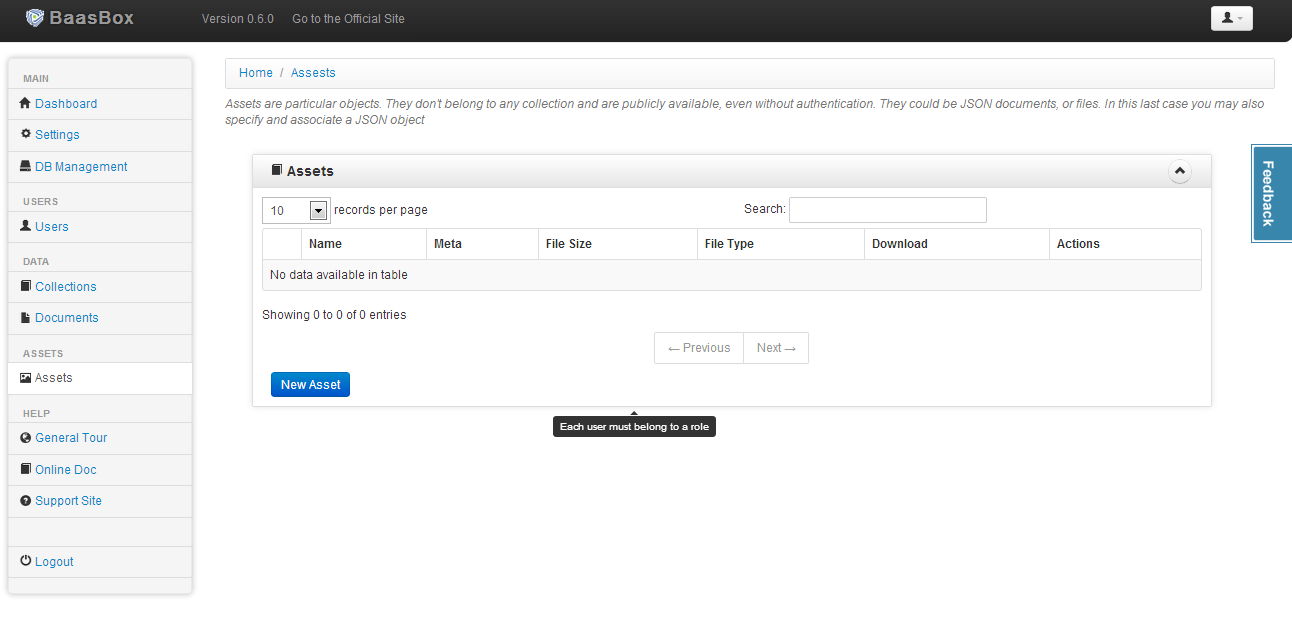Screen dimensions: 1292x632
Task: Sort table by File Type column
Action: [781, 244]
